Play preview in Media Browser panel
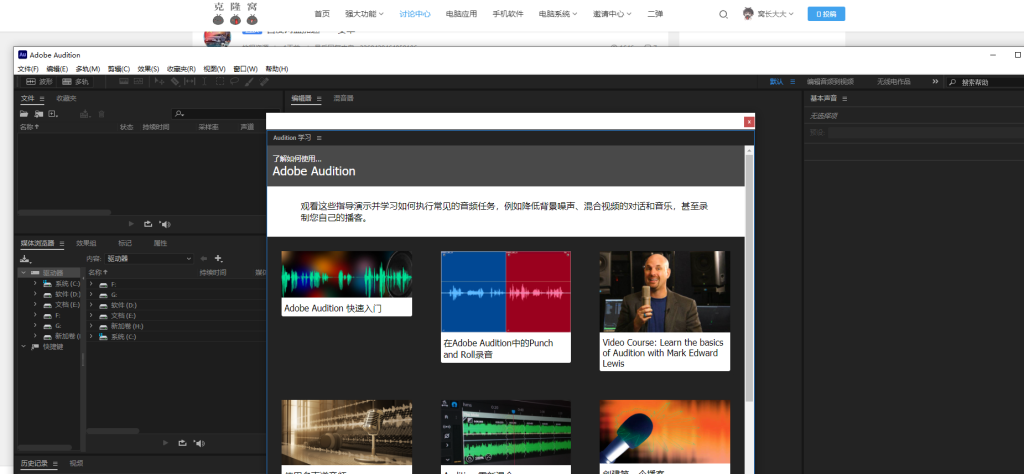Viewport: 1024px width, 474px height. click(x=166, y=443)
